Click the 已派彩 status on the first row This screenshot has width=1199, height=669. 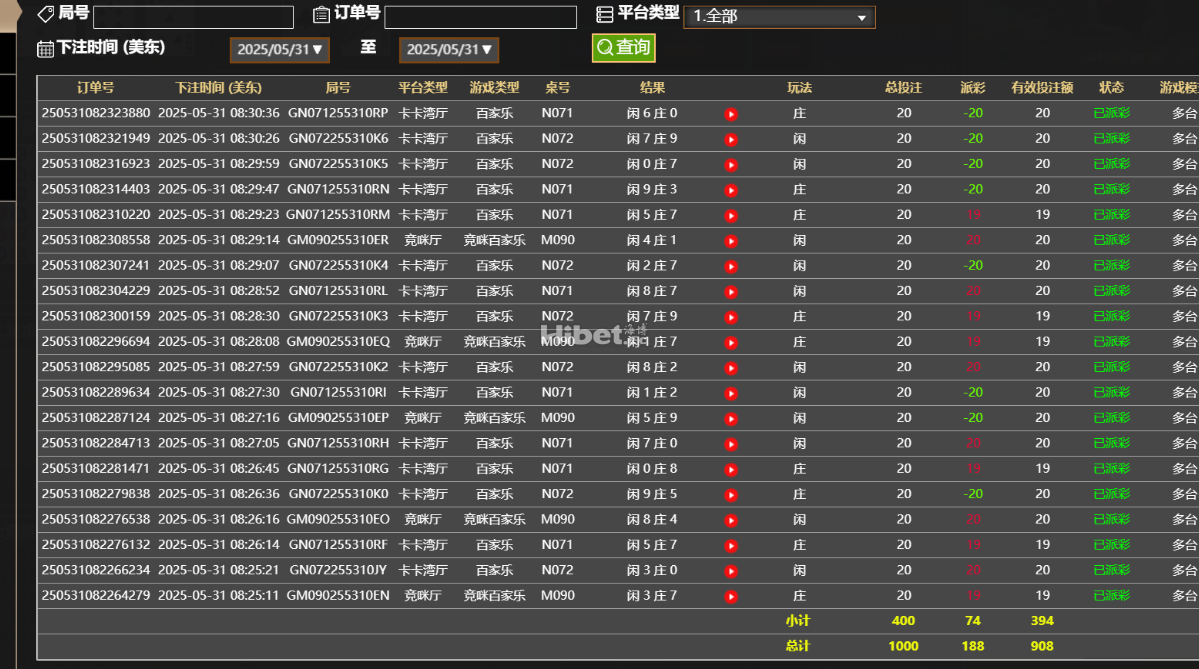(1111, 113)
